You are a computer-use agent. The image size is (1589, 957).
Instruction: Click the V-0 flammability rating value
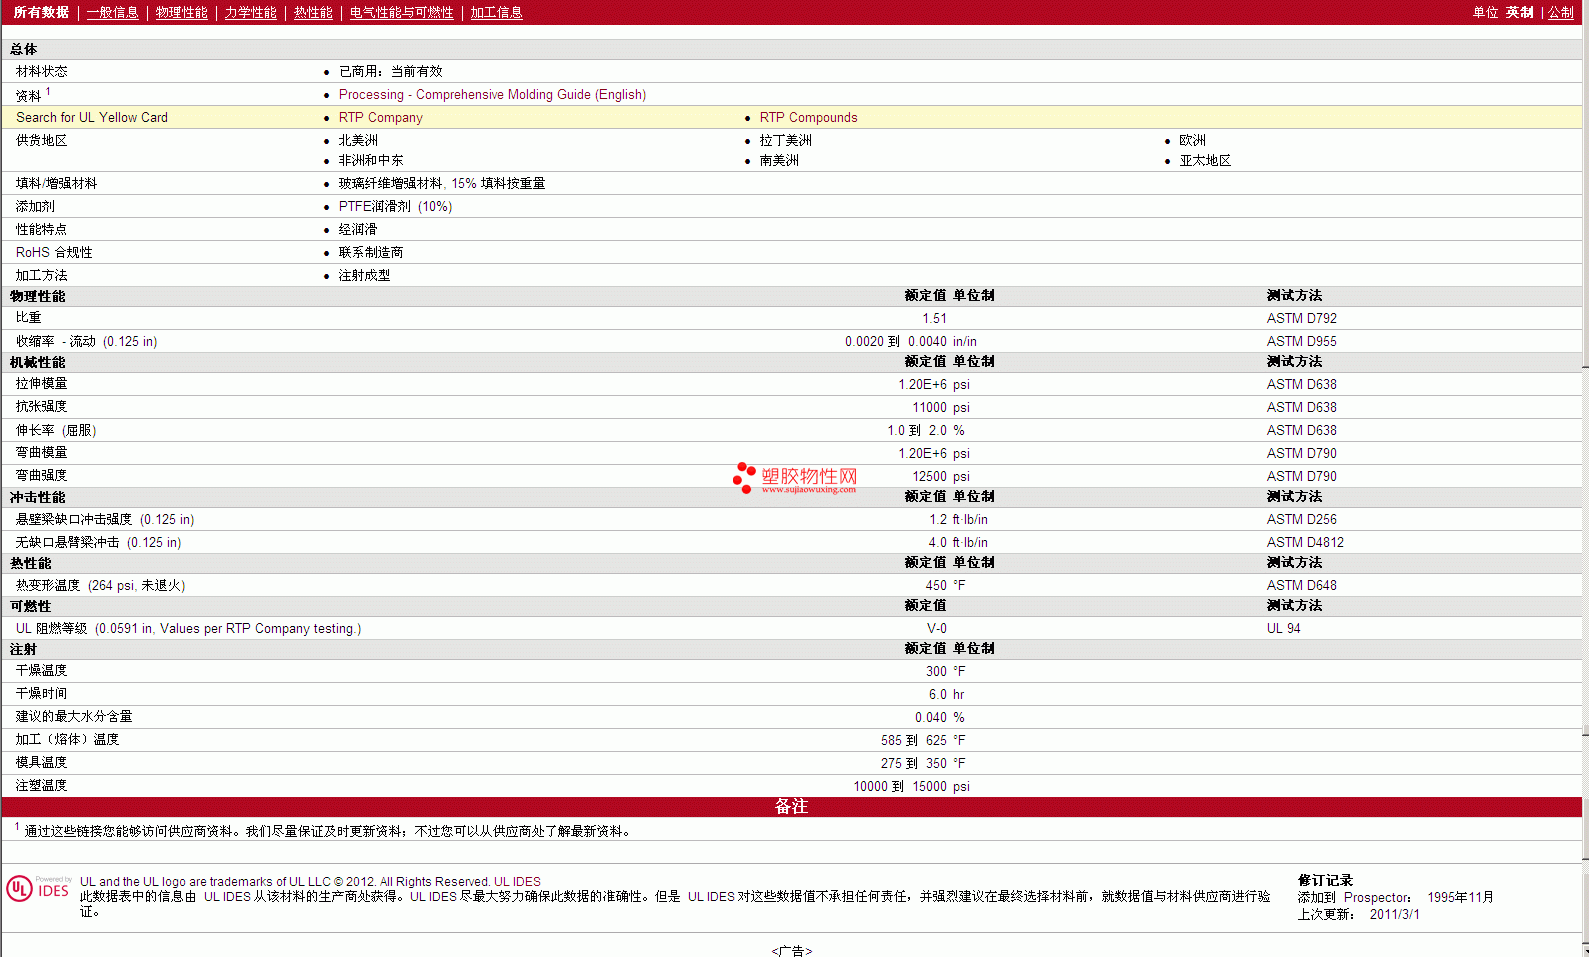coord(937,628)
